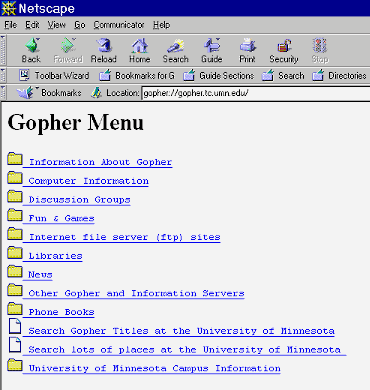Open the Toolbar Wizard shortcut
The width and height of the screenshot is (370, 390).
54,76
